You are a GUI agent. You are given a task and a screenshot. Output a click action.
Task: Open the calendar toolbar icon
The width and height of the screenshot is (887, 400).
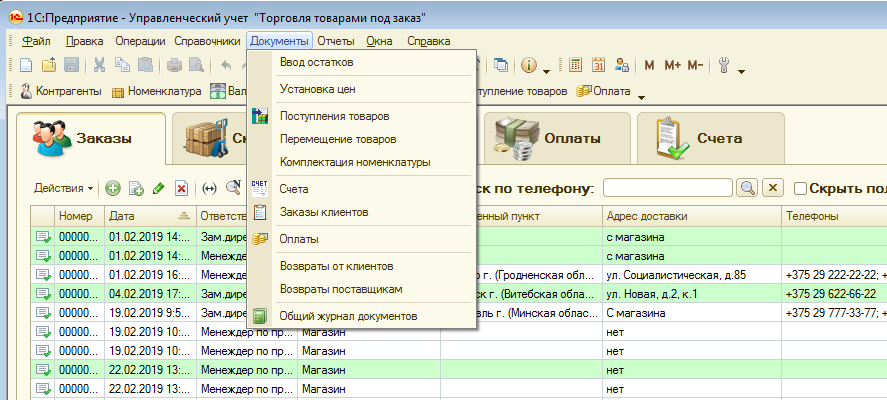pos(599,66)
